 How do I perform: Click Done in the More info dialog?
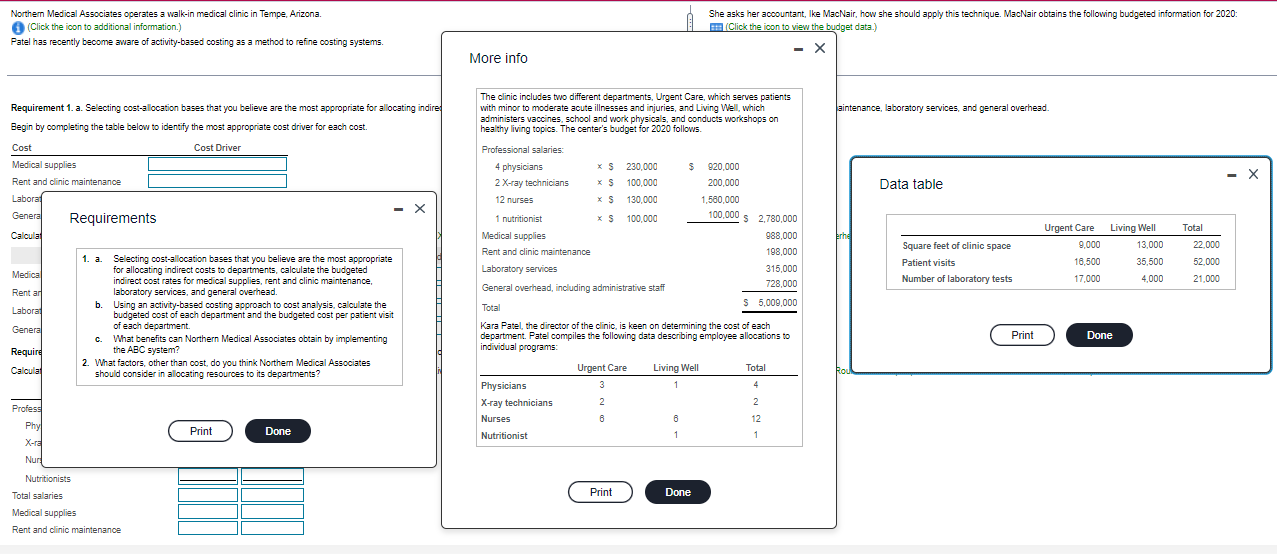click(678, 492)
